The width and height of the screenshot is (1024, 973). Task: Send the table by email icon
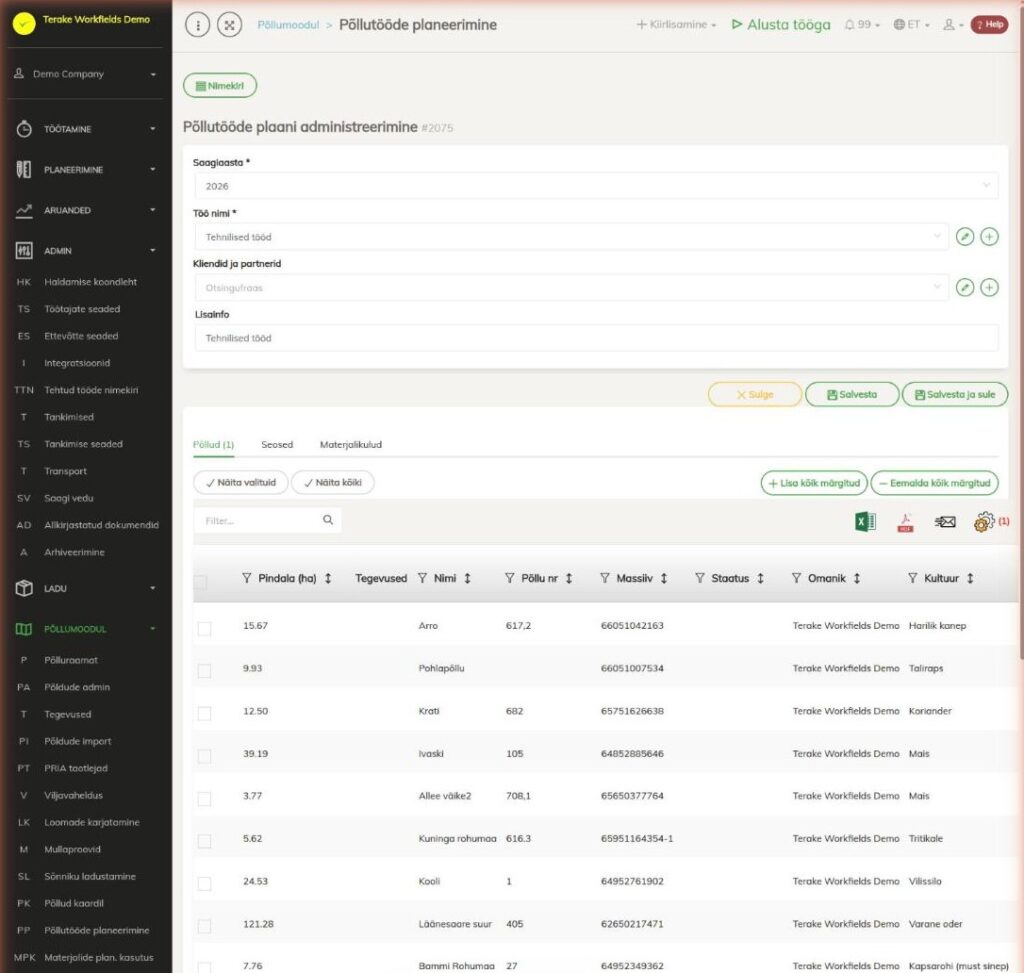[945, 522]
